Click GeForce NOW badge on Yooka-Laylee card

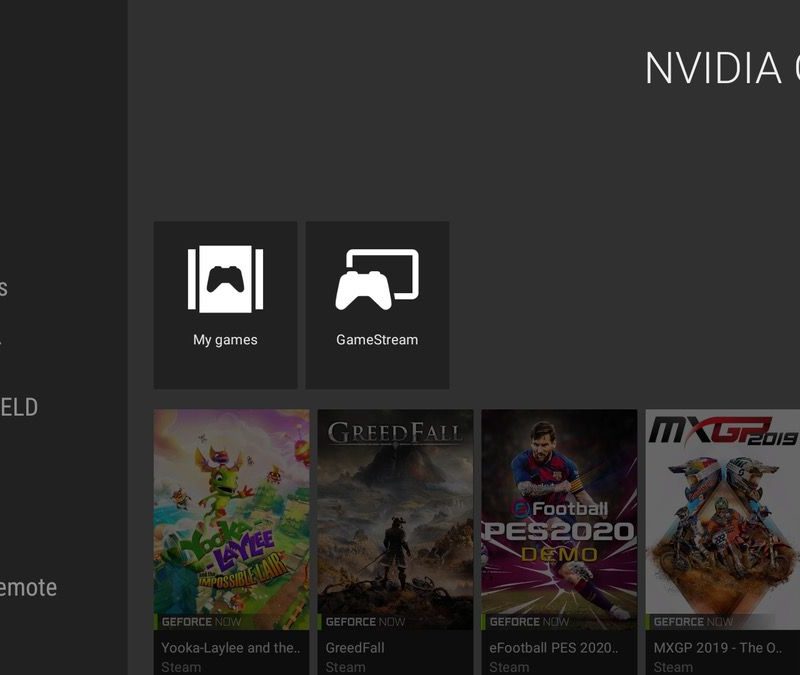[x=201, y=622]
